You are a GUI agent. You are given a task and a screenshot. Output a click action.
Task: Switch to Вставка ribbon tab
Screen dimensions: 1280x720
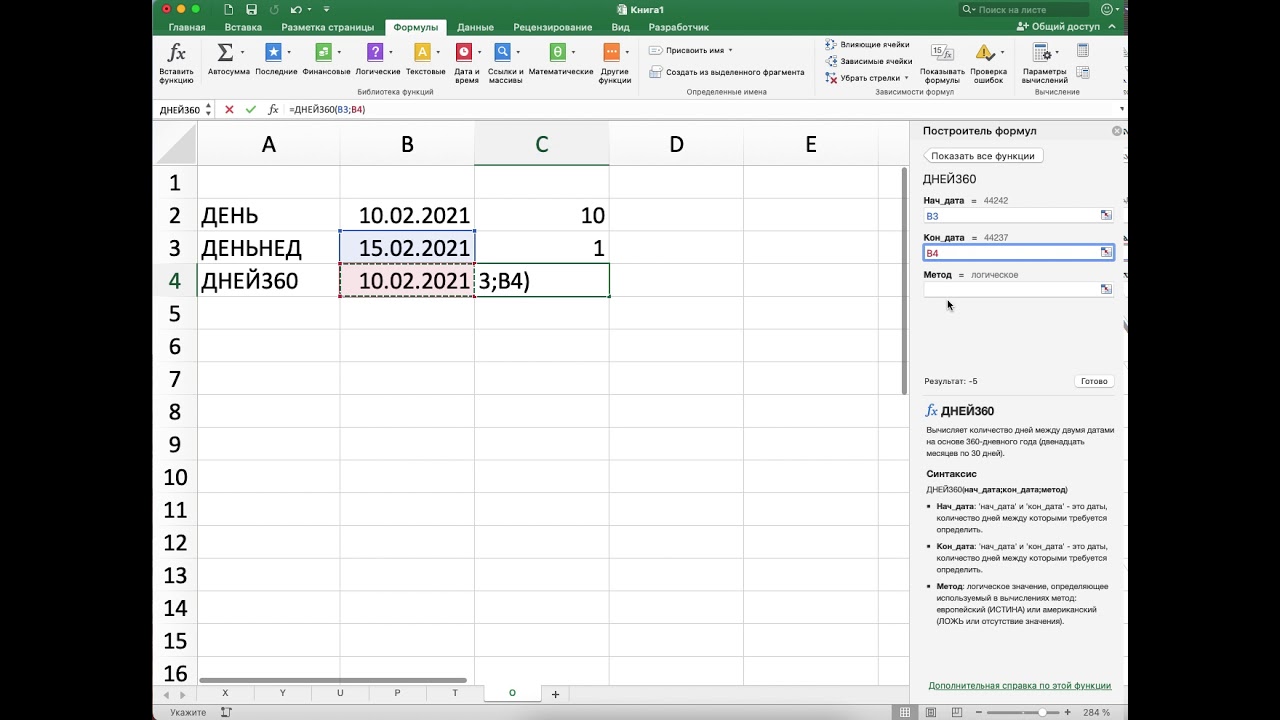243,27
